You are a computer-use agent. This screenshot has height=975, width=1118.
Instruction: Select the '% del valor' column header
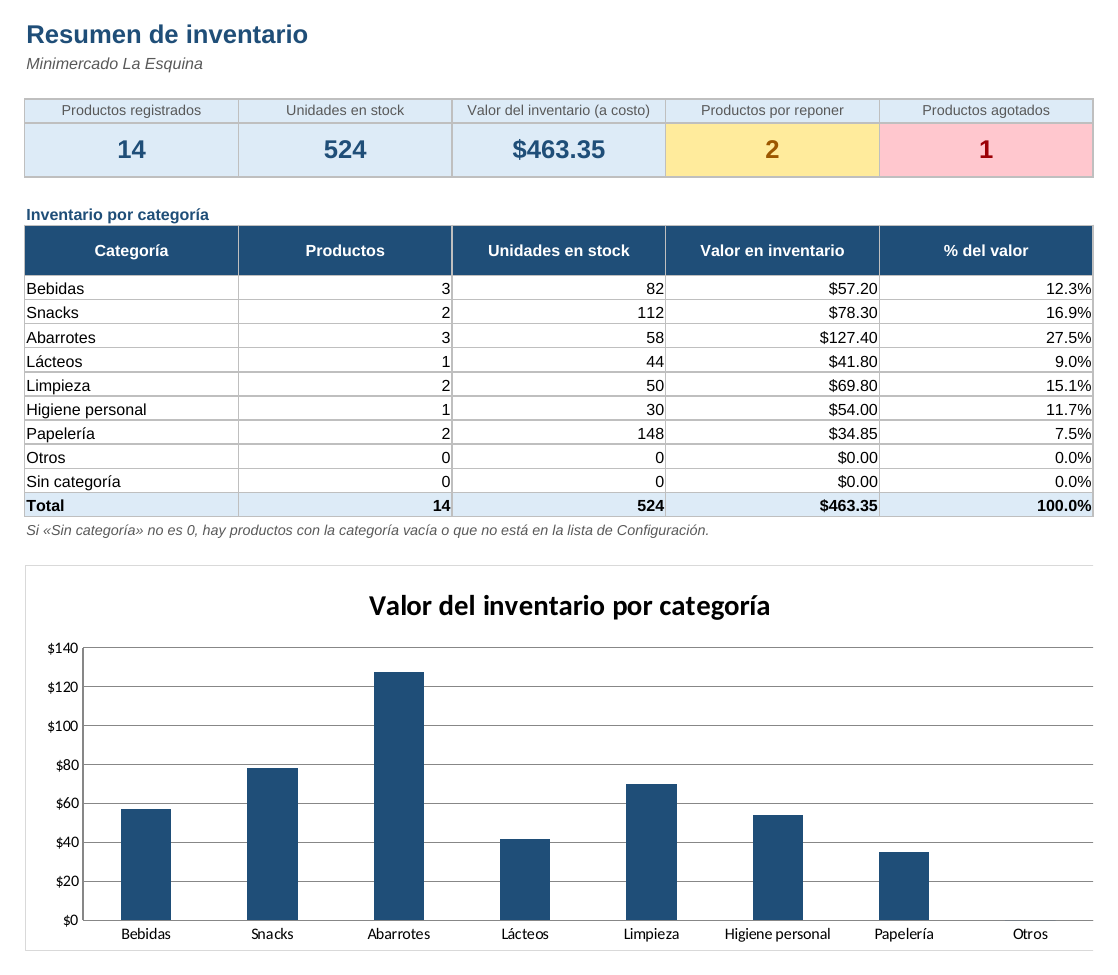[x=986, y=250]
